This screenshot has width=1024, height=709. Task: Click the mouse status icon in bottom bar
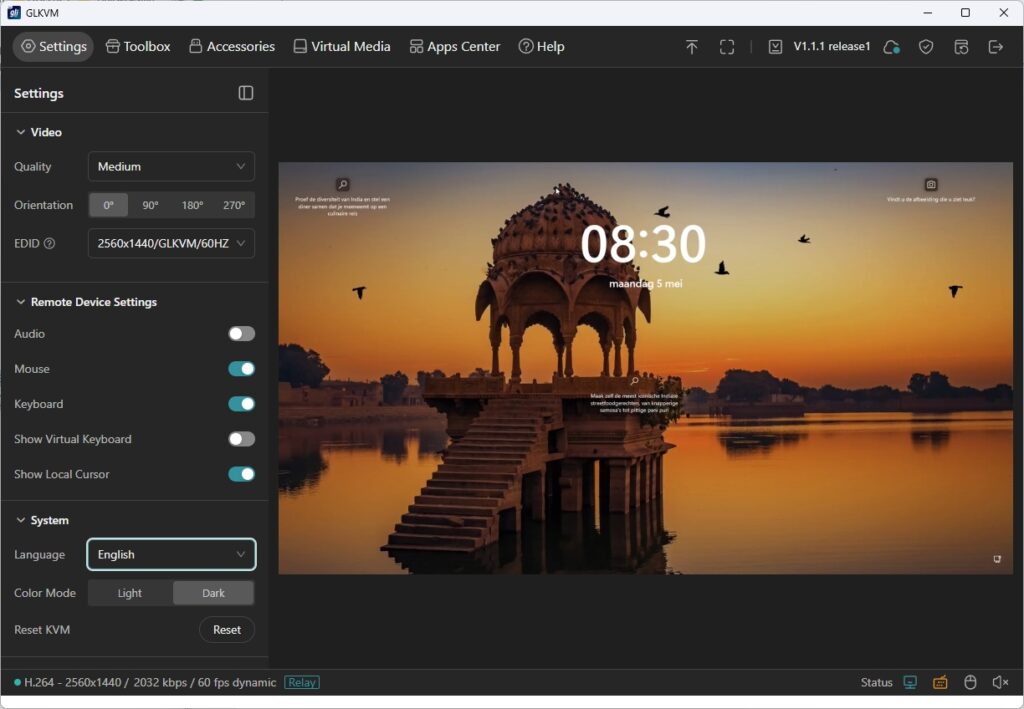pos(970,682)
